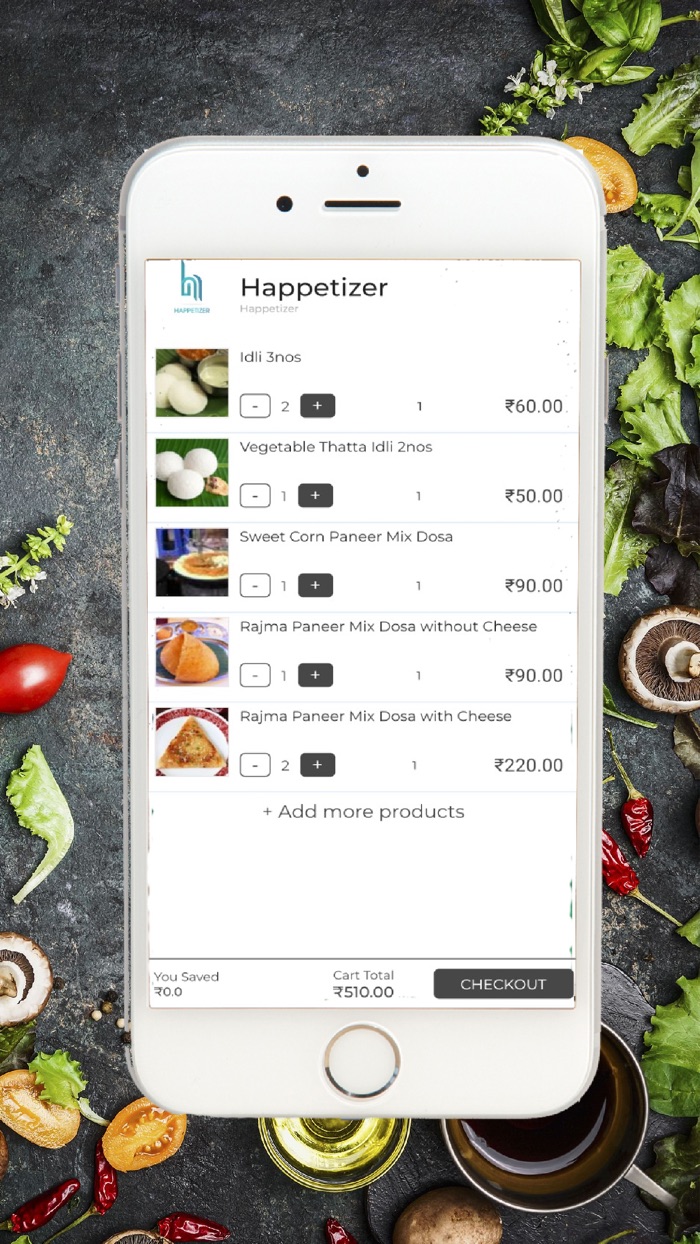Decrease quantity of Idli 3nos
This screenshot has width=700, height=1244.
coord(255,406)
